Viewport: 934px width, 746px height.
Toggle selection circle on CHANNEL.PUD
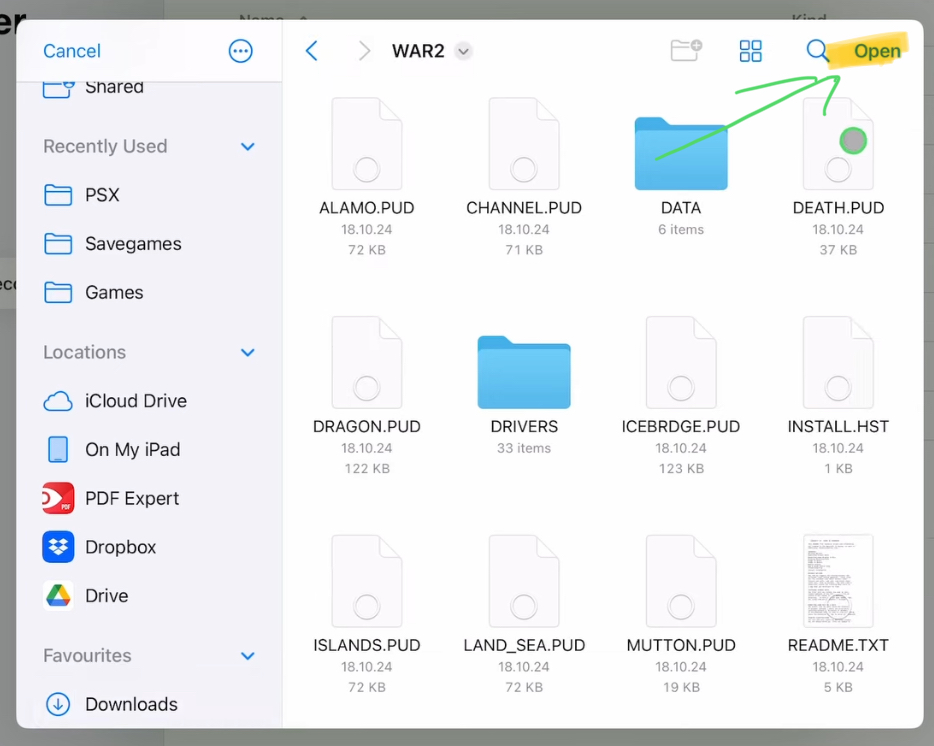tap(524, 169)
